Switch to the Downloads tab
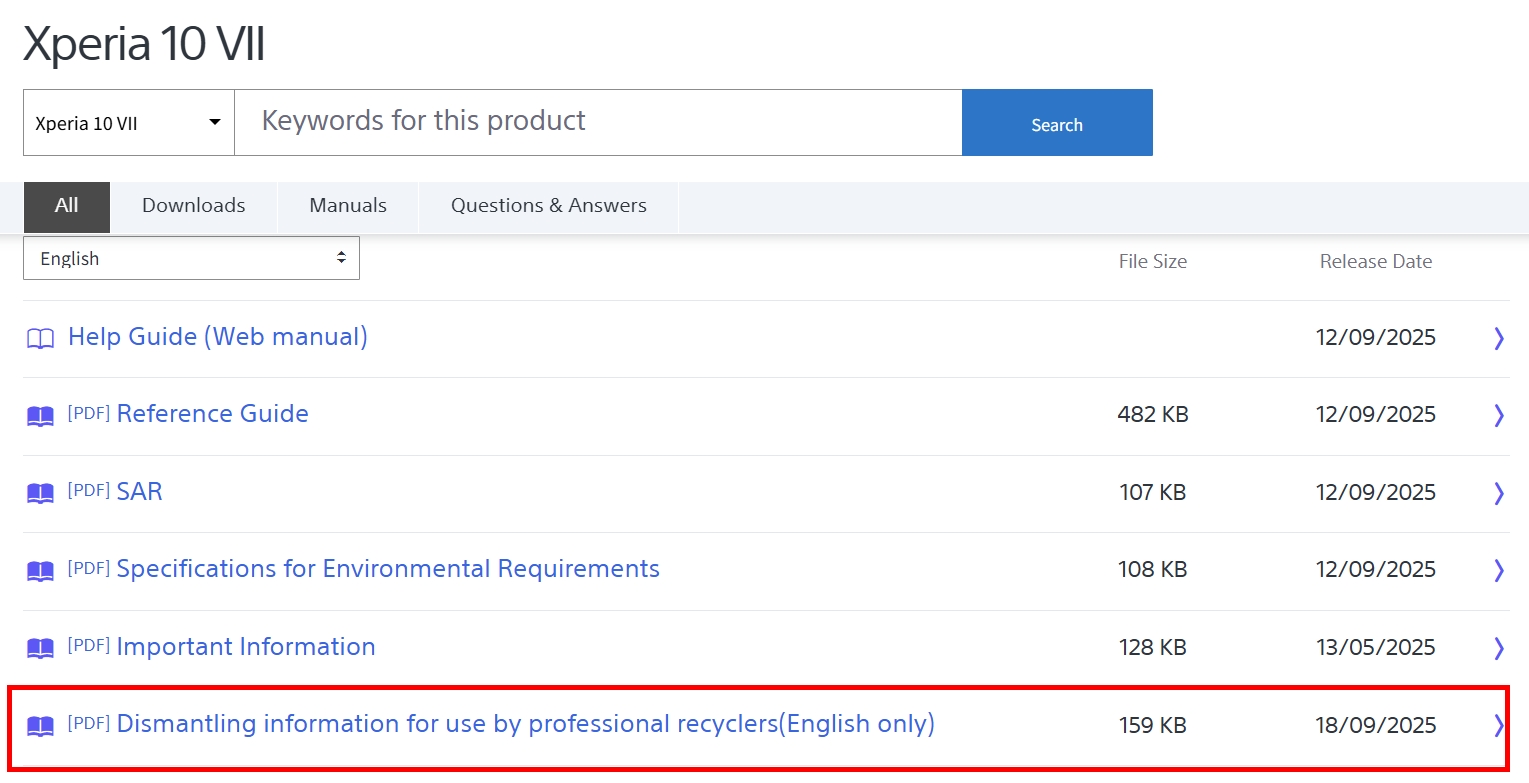Image resolution: width=1529 pixels, height=783 pixels. (x=193, y=206)
